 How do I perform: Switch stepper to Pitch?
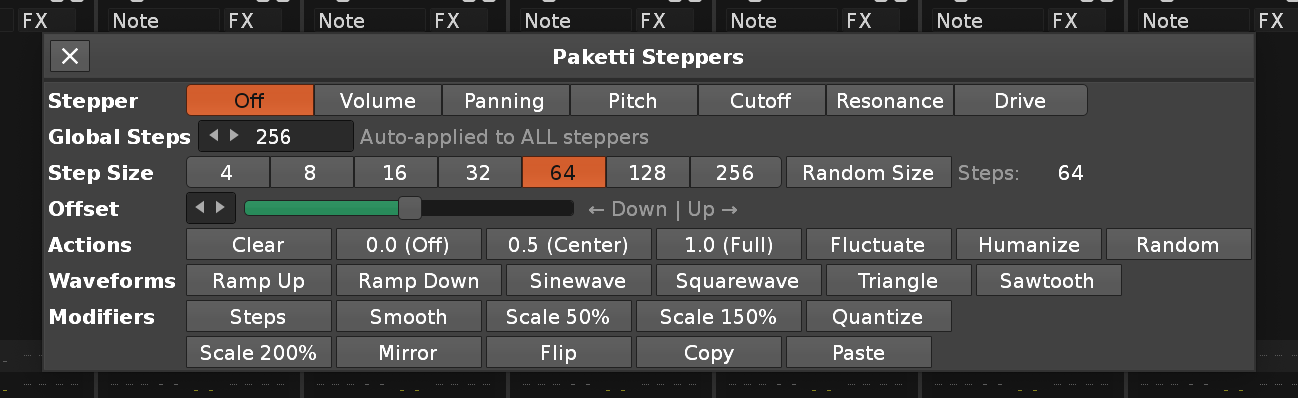coord(634,100)
